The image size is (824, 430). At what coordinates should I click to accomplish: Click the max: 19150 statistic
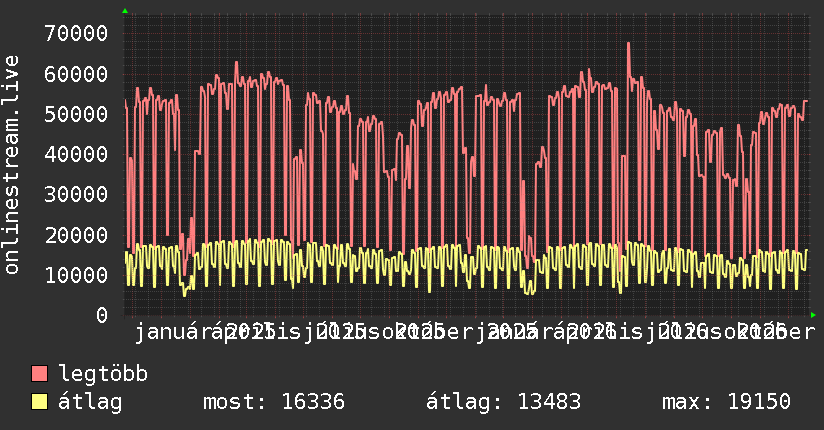coord(726,402)
